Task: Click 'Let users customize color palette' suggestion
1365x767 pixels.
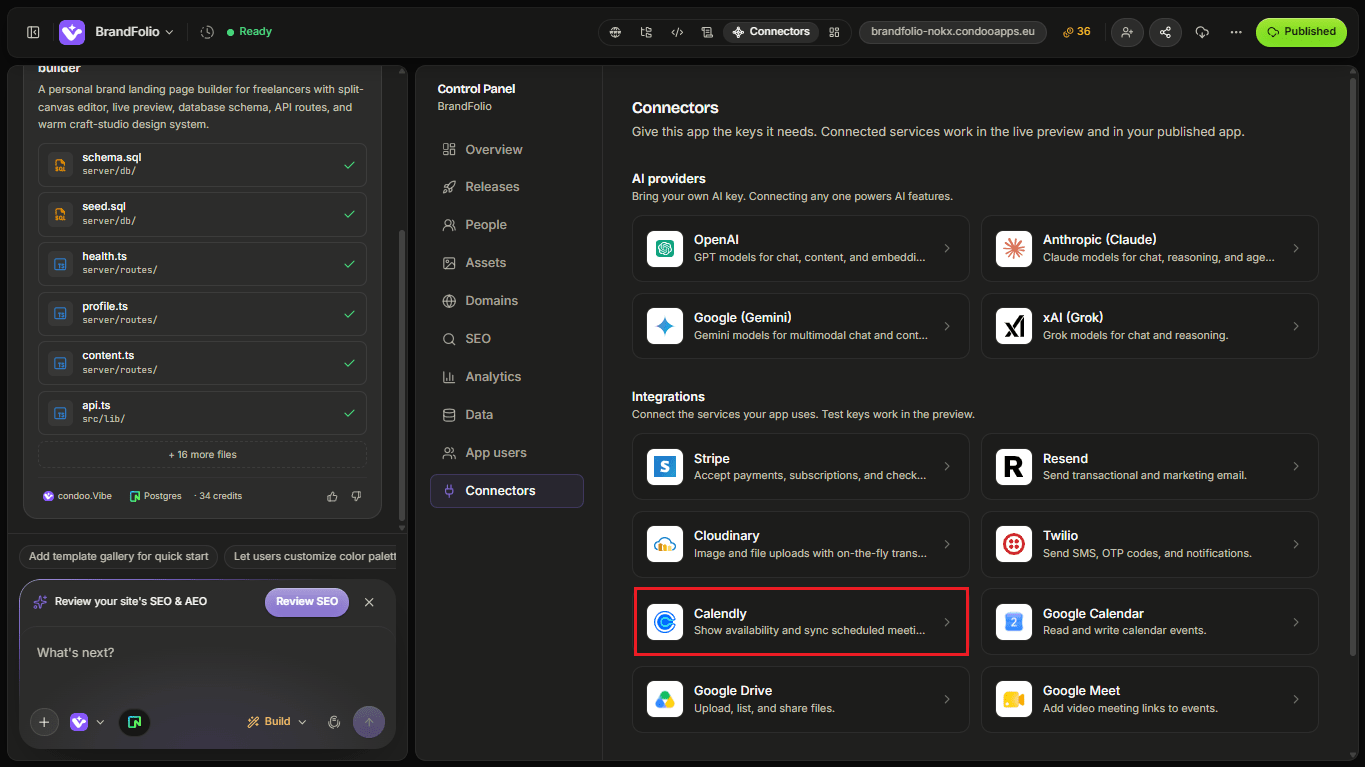Action: click(310, 557)
